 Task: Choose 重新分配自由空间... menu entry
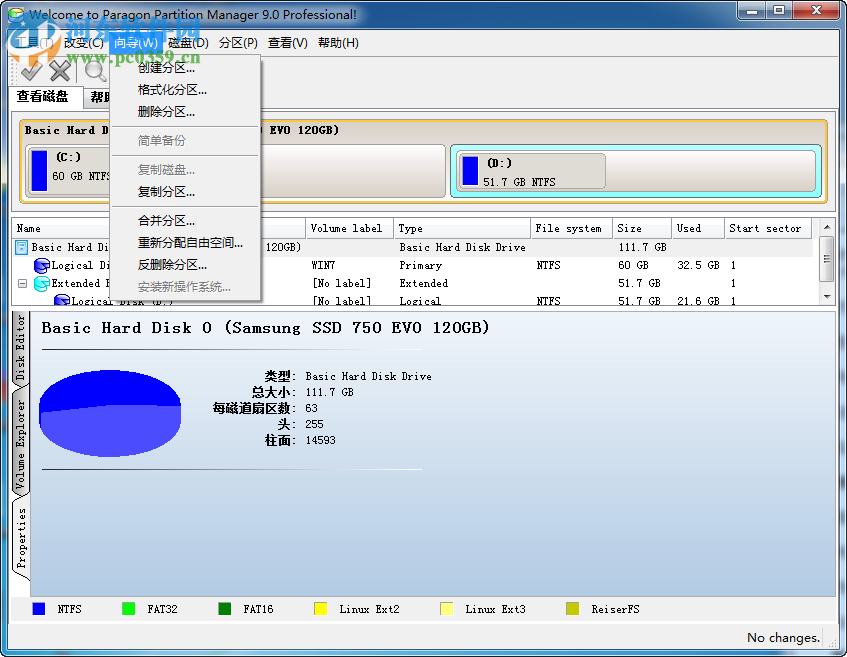(x=185, y=243)
